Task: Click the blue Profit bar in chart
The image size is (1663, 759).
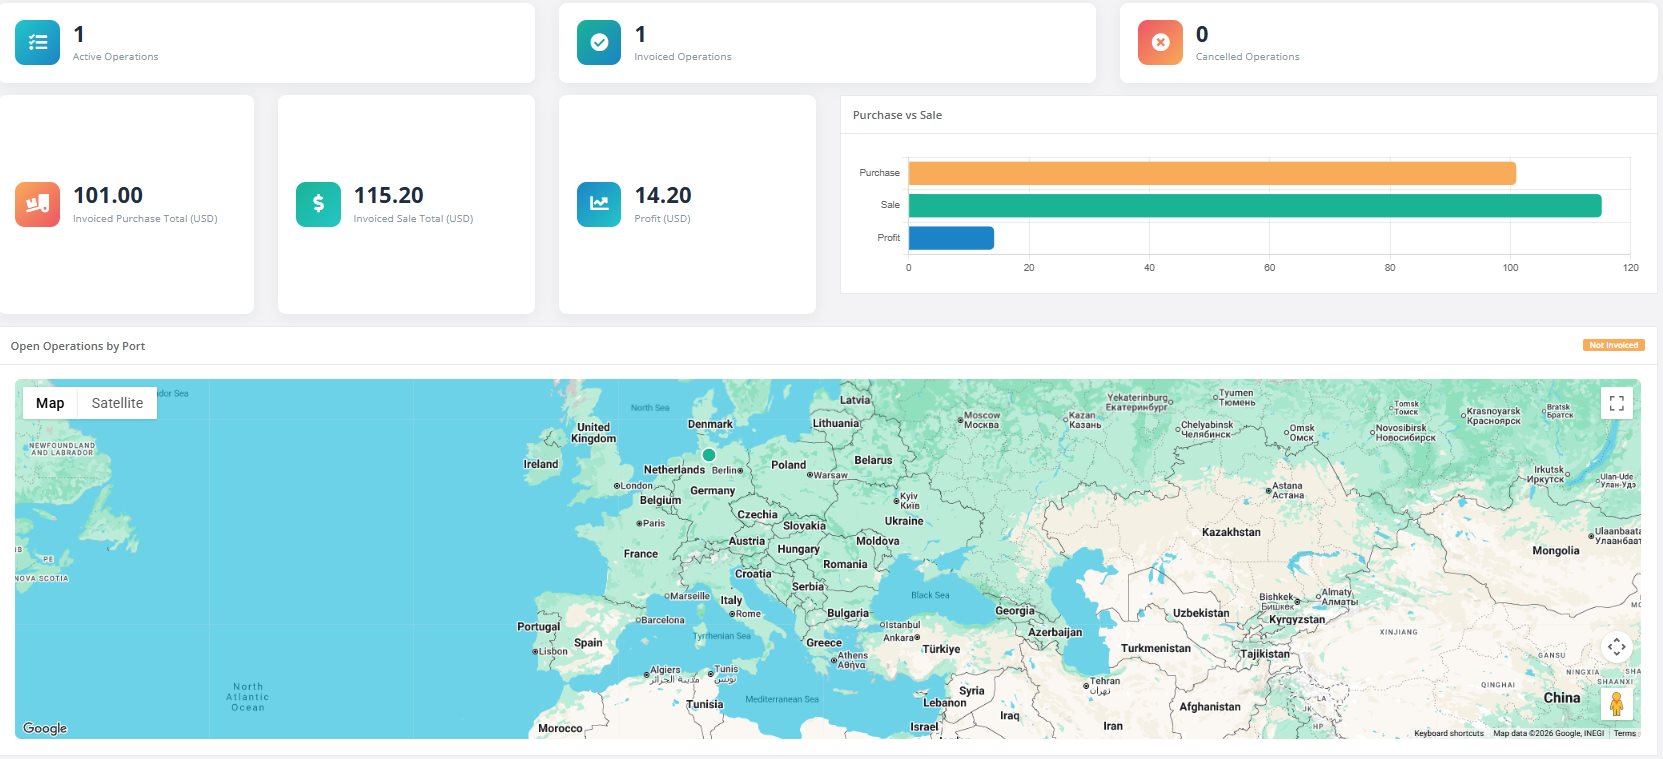Action: tap(951, 238)
